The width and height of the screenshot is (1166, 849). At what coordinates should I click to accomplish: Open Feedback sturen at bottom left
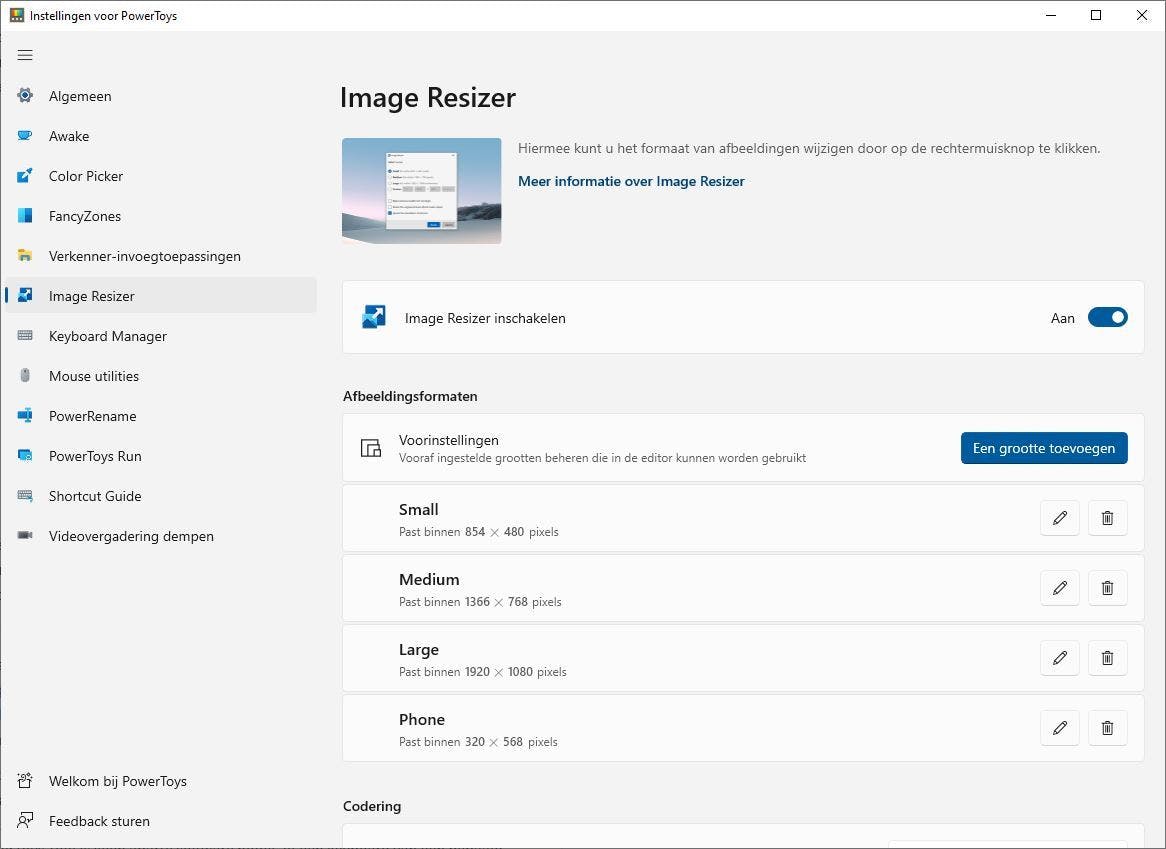(x=99, y=821)
